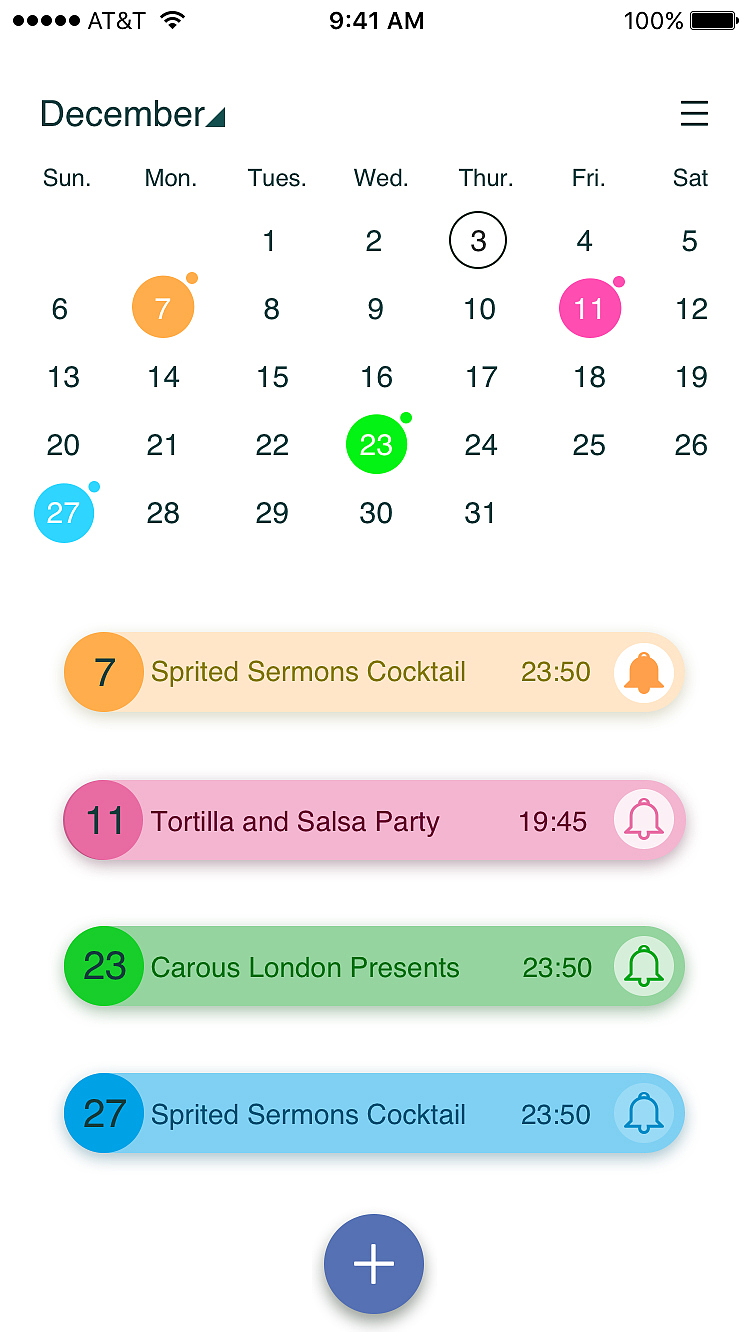Toggle the green bell on Carous London Presents

[x=643, y=967]
